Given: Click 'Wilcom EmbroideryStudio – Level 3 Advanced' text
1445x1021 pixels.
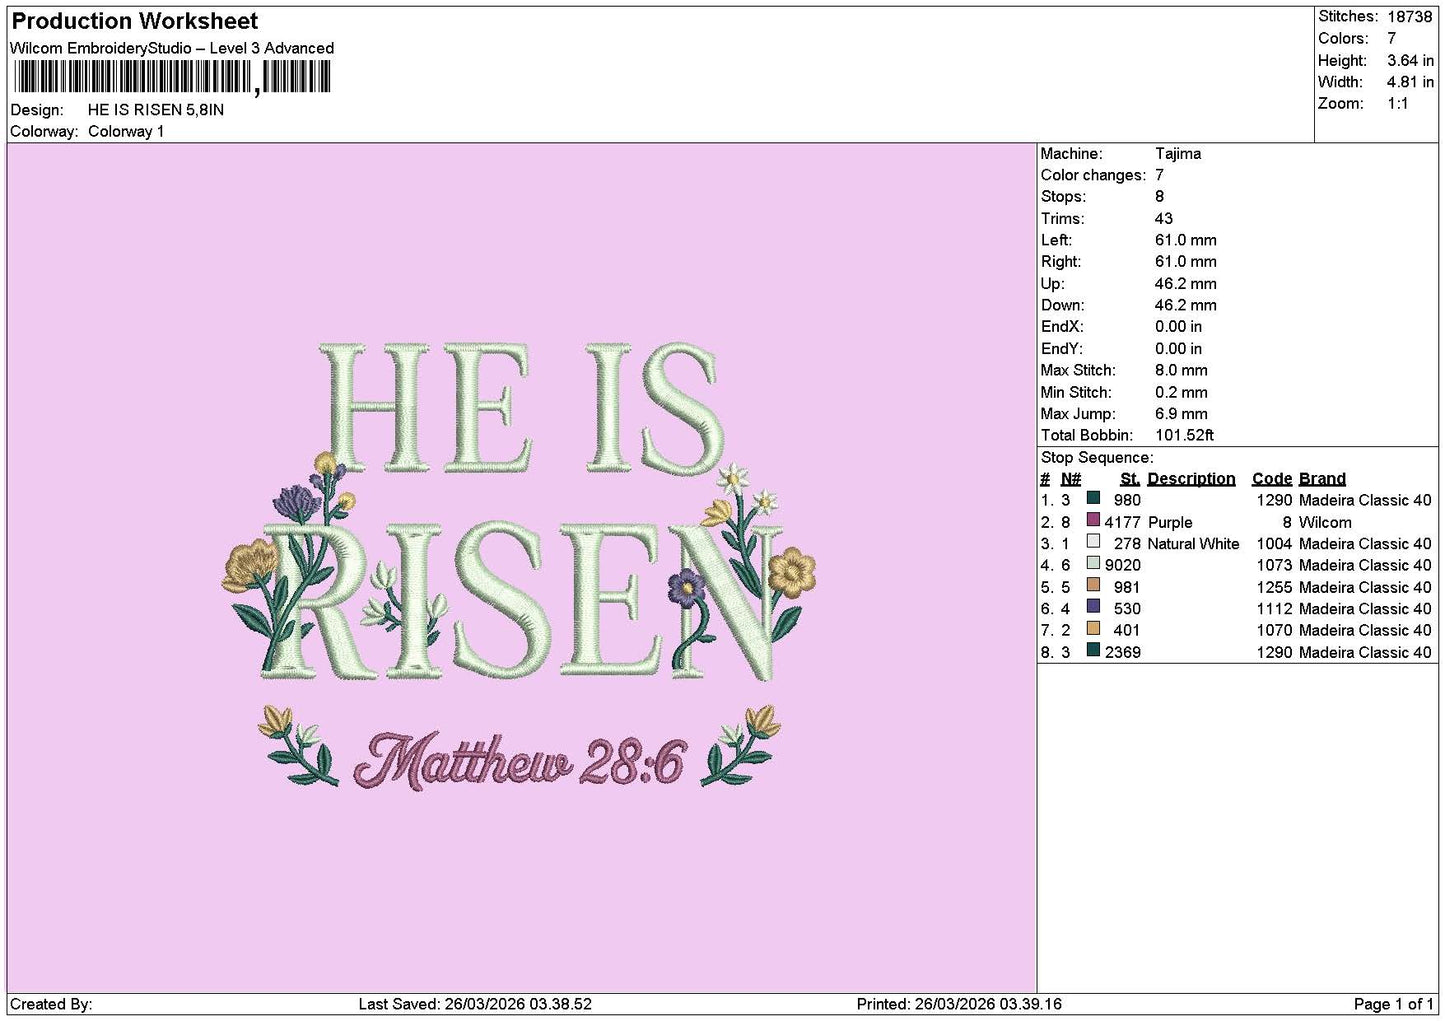Looking at the screenshot, I should (x=172, y=48).
